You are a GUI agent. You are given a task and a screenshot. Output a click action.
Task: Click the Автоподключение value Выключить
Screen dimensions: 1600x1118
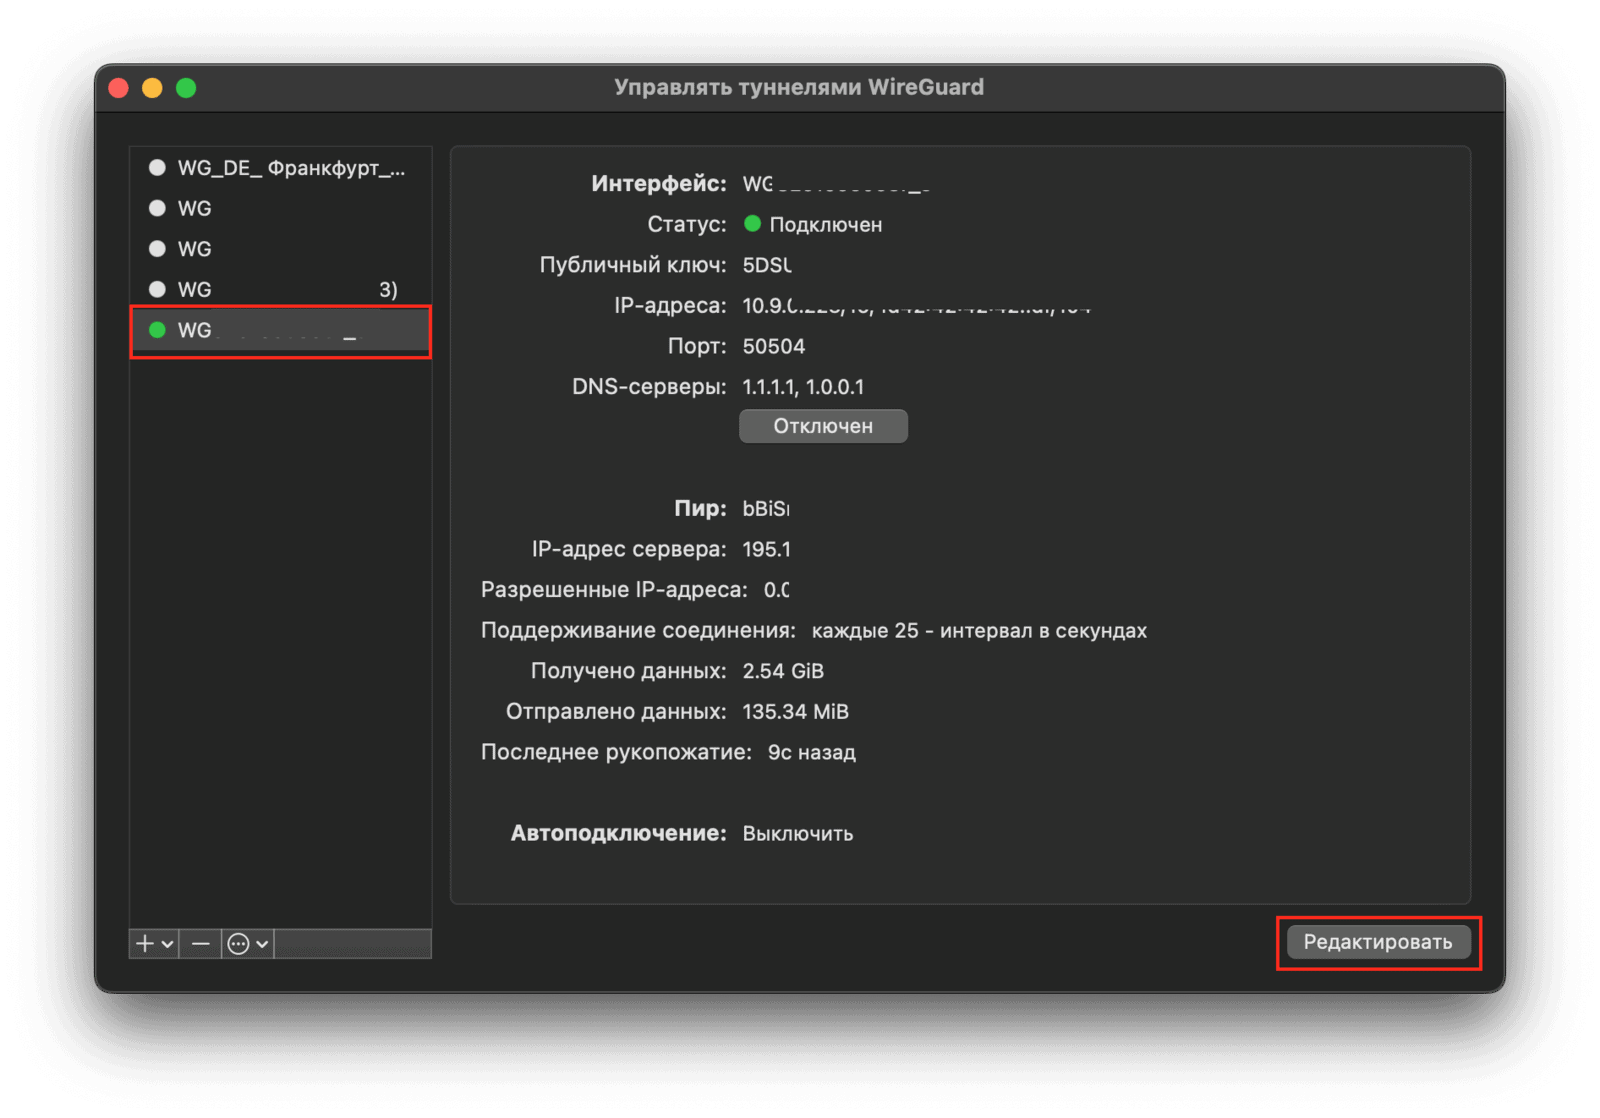797,834
